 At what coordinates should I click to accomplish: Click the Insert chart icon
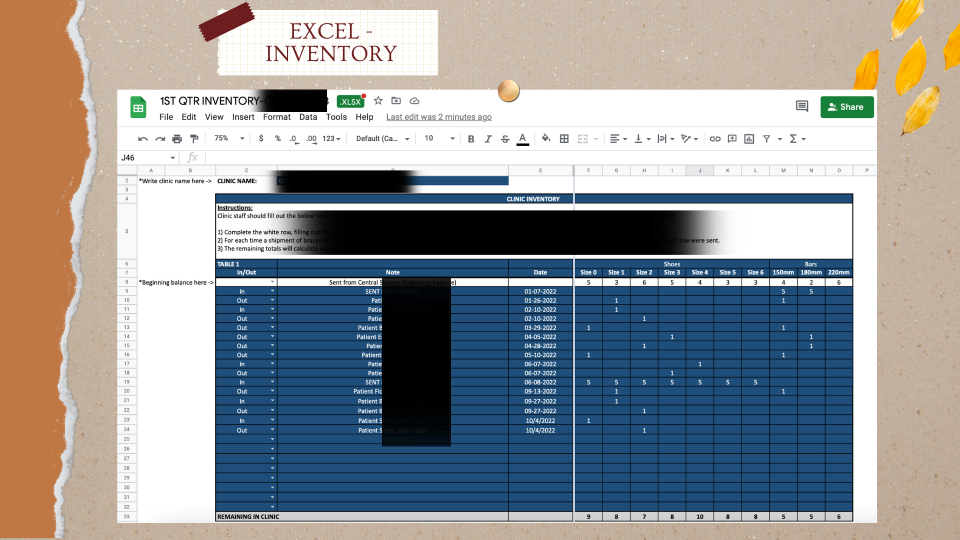pyautogui.click(x=749, y=139)
